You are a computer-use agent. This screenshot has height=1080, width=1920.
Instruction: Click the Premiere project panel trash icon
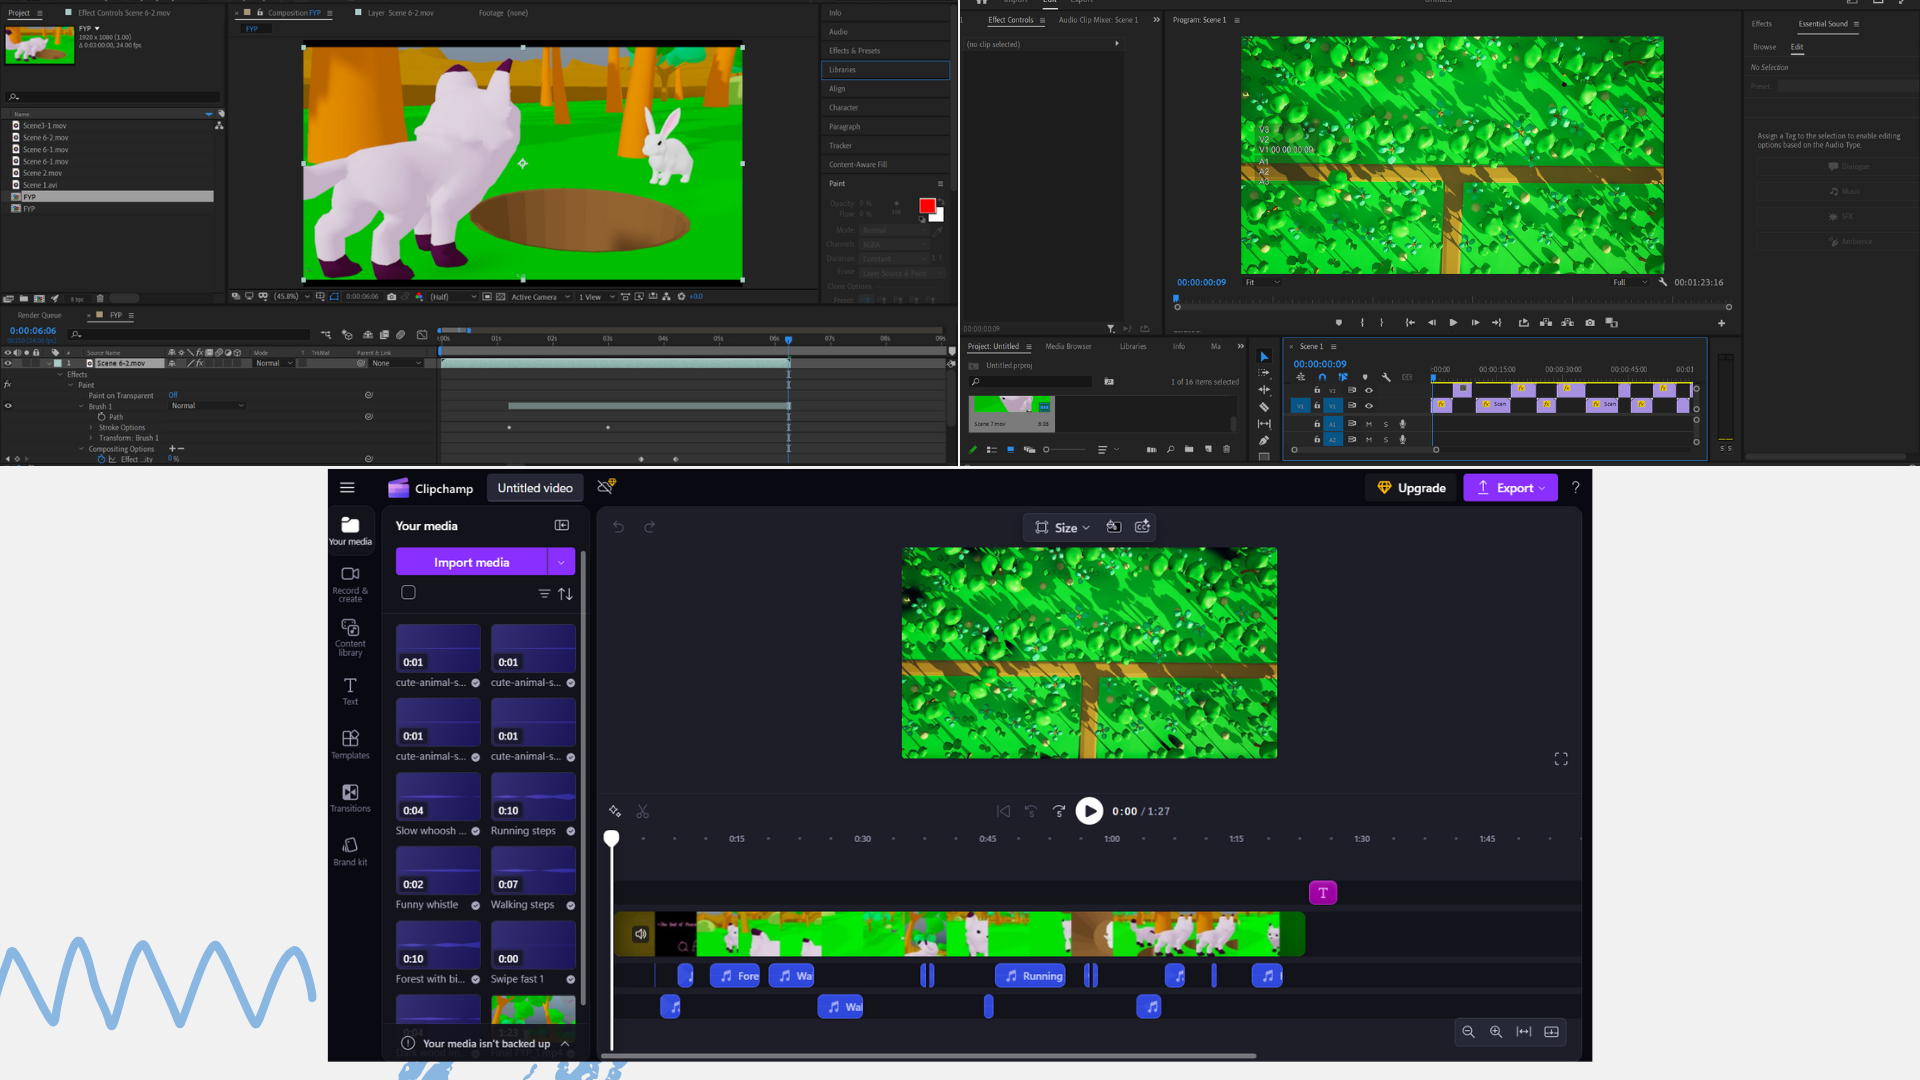coord(1227,449)
